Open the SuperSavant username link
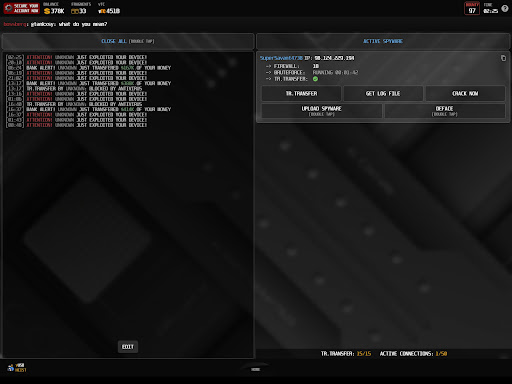 [281, 58]
